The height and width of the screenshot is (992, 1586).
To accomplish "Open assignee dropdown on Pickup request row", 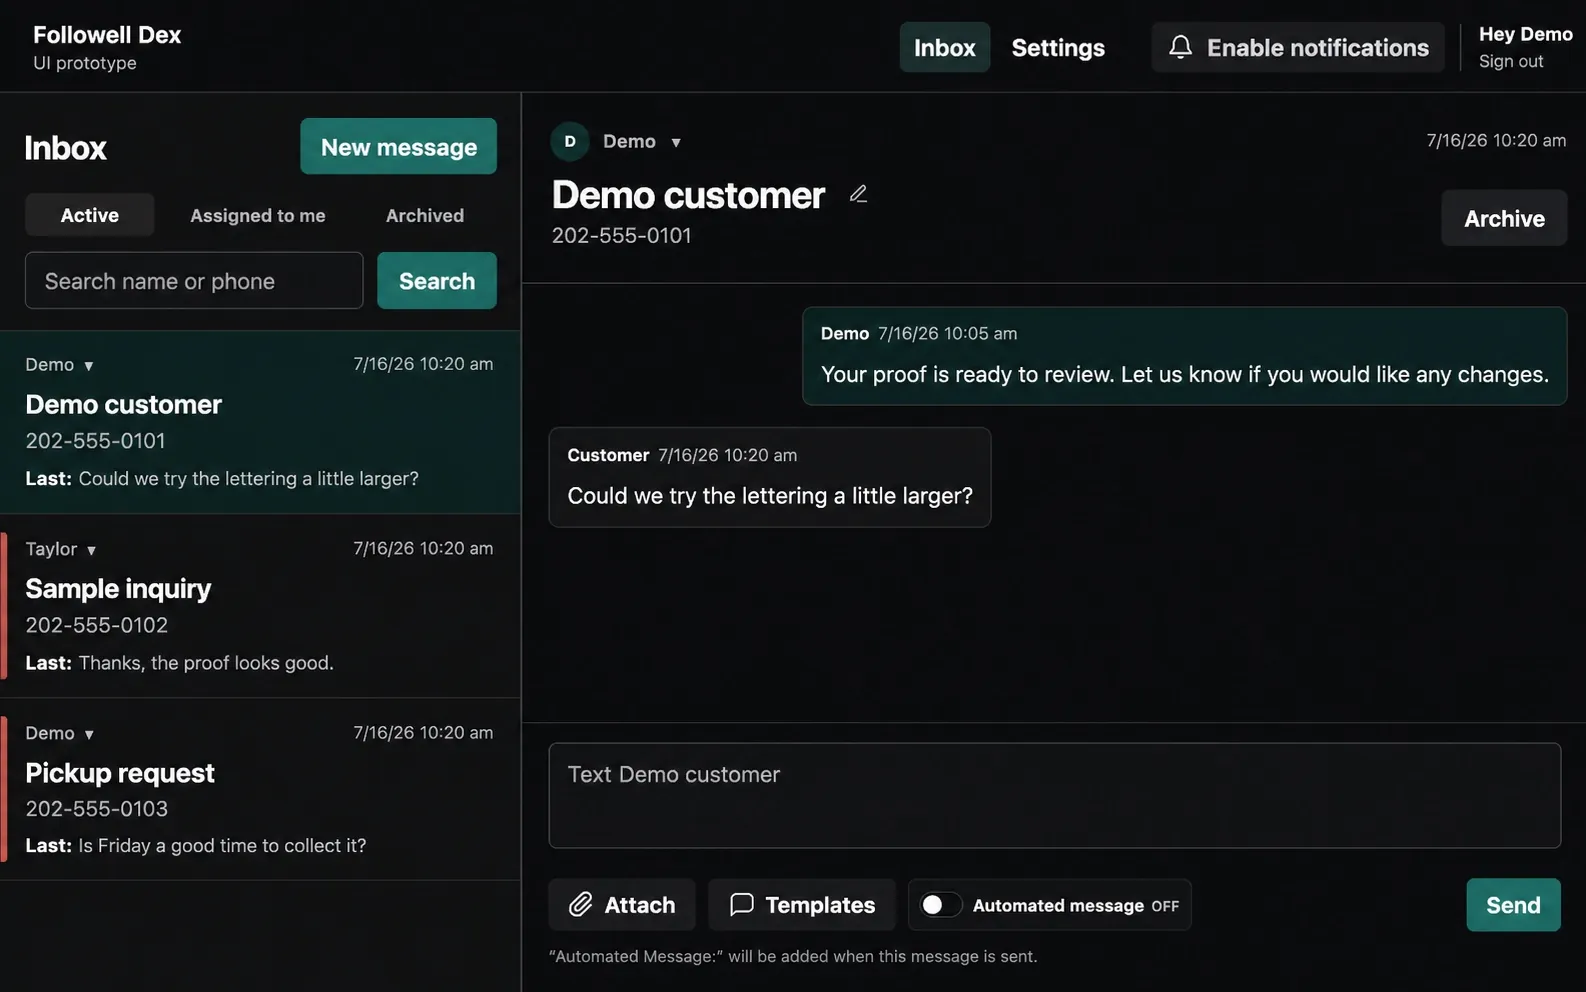I will click(60, 733).
